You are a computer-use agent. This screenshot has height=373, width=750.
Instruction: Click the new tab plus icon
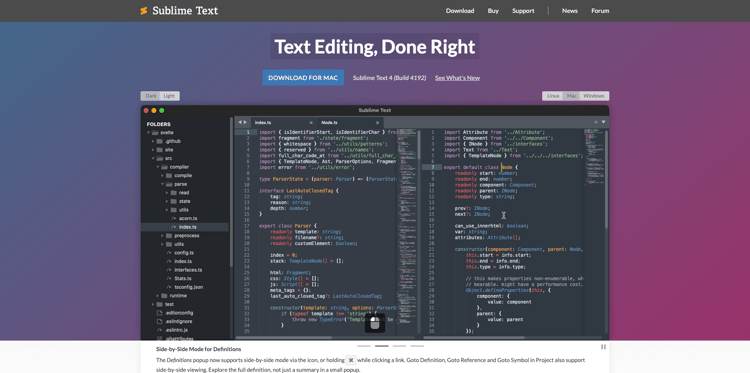[596, 122]
